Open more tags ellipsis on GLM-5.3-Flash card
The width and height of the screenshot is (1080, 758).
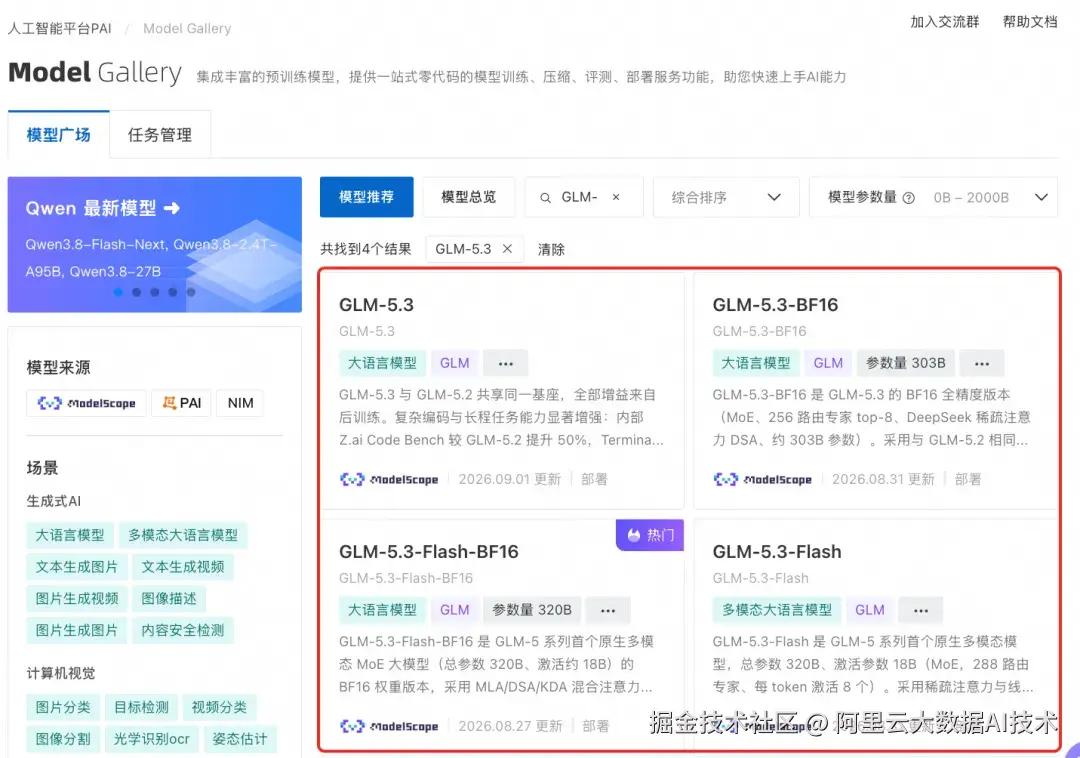(921, 610)
